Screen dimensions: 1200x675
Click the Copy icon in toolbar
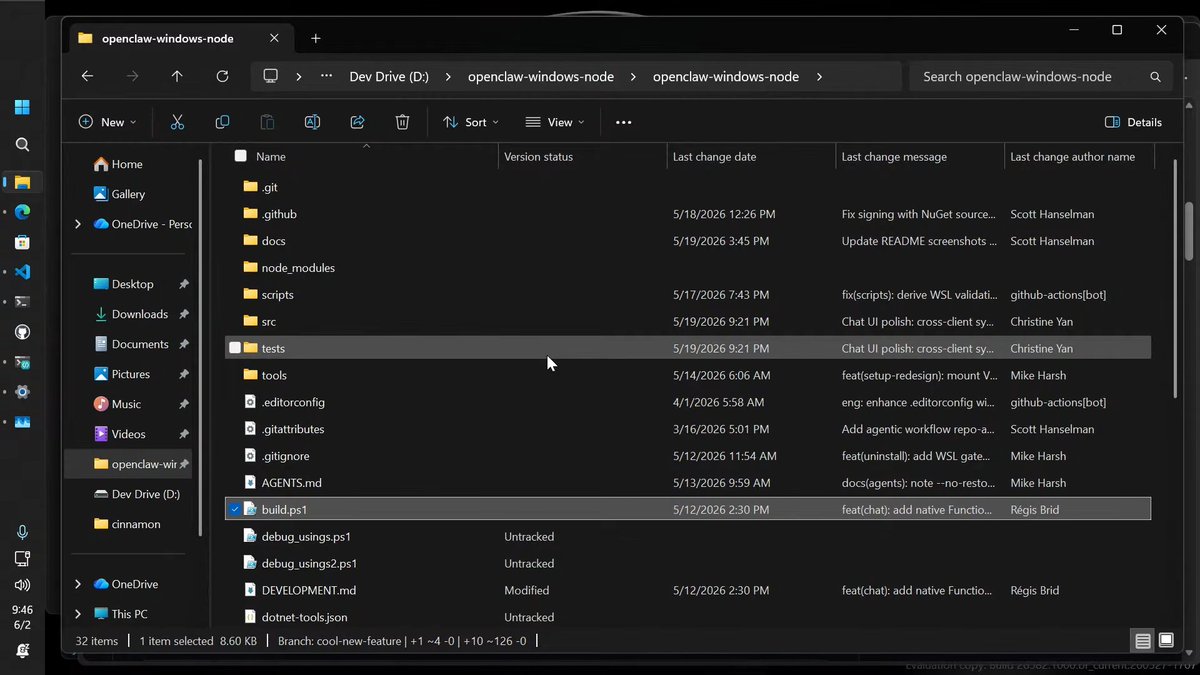click(x=222, y=122)
